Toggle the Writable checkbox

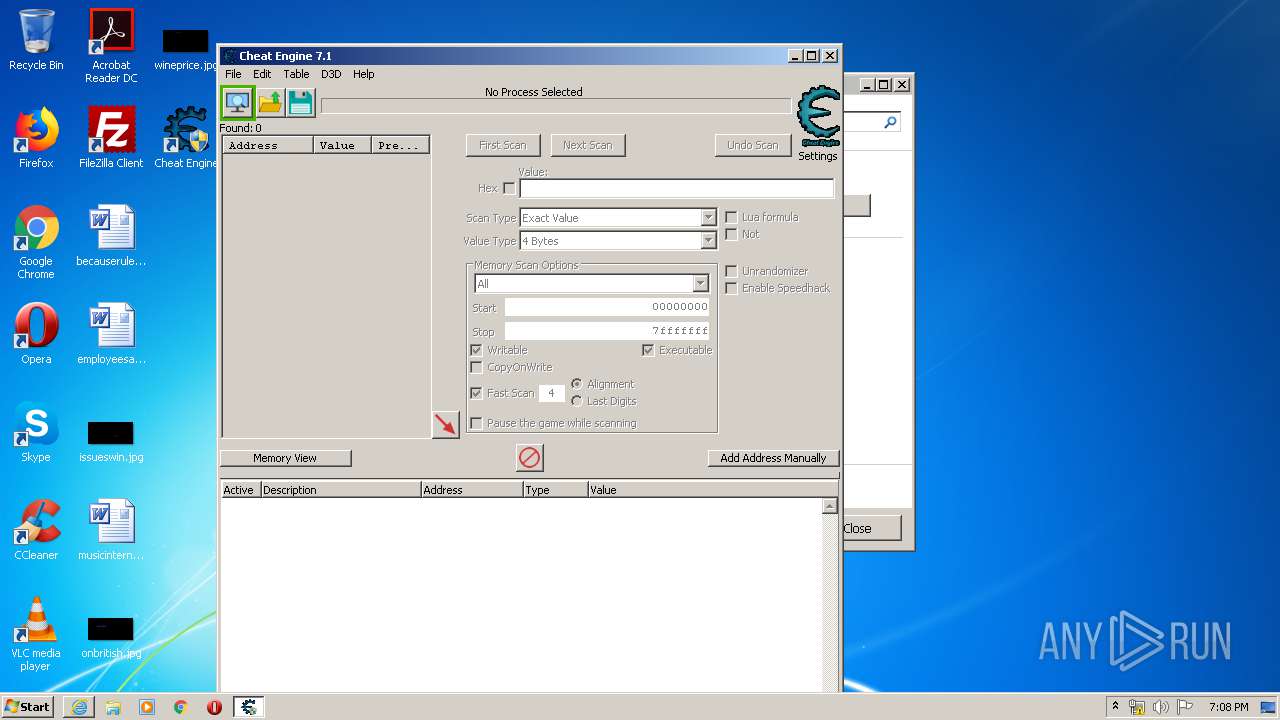[476, 350]
